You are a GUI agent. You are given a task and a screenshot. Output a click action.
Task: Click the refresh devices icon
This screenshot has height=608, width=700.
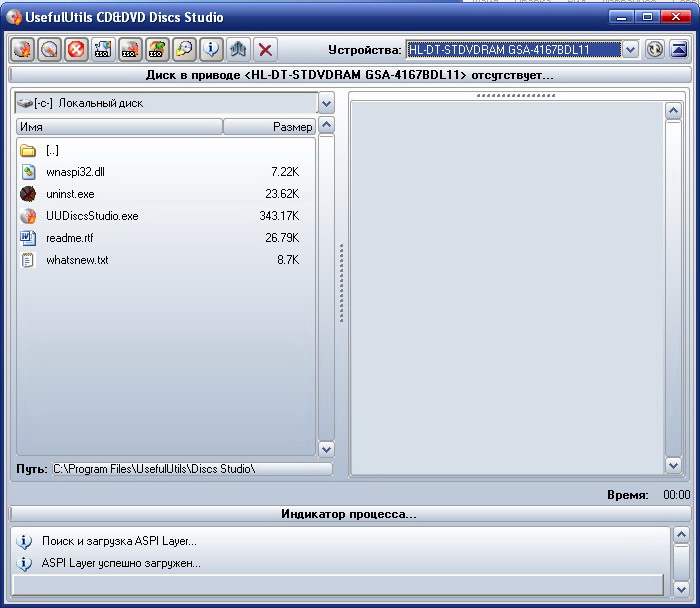point(654,50)
